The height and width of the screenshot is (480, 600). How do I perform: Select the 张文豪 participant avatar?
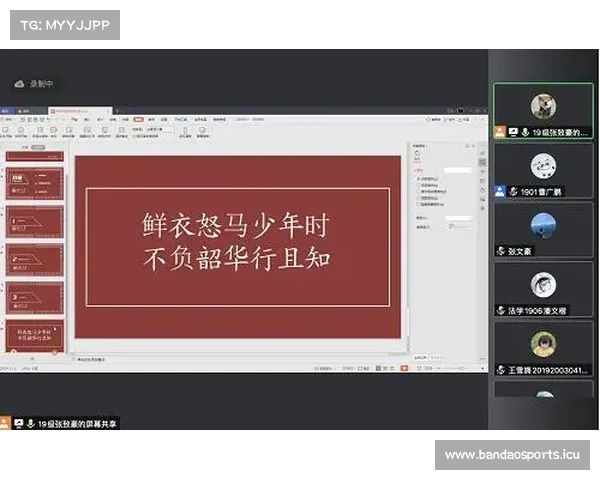543,225
